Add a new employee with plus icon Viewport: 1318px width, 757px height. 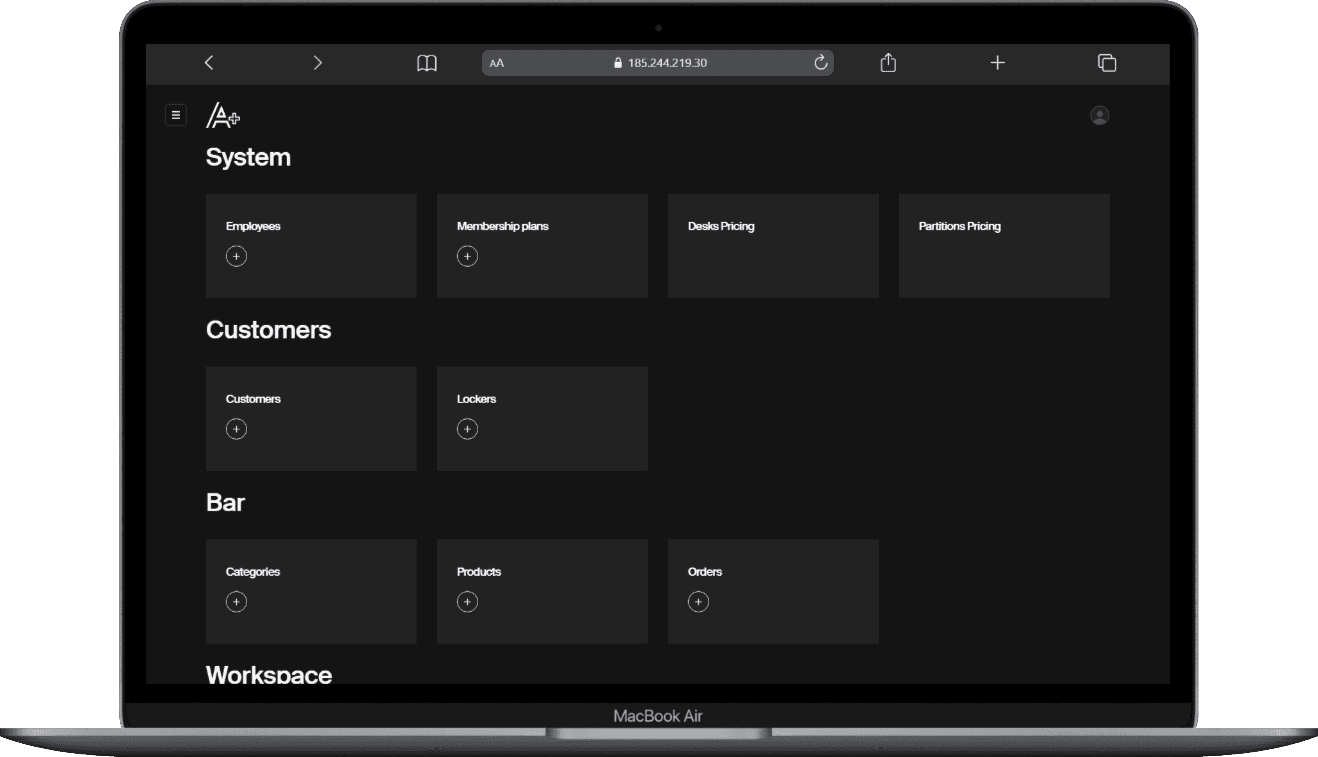coord(236,257)
